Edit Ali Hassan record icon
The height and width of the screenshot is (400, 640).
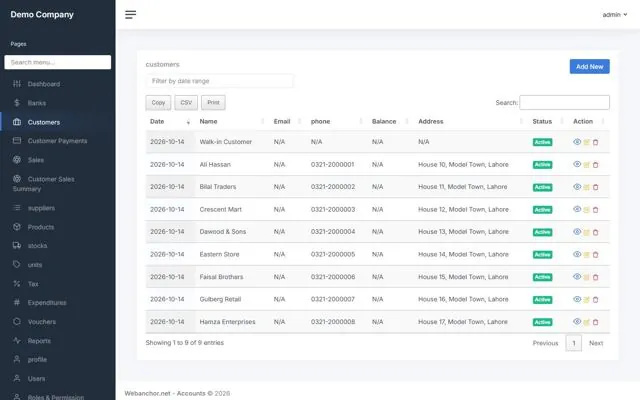click(x=587, y=165)
